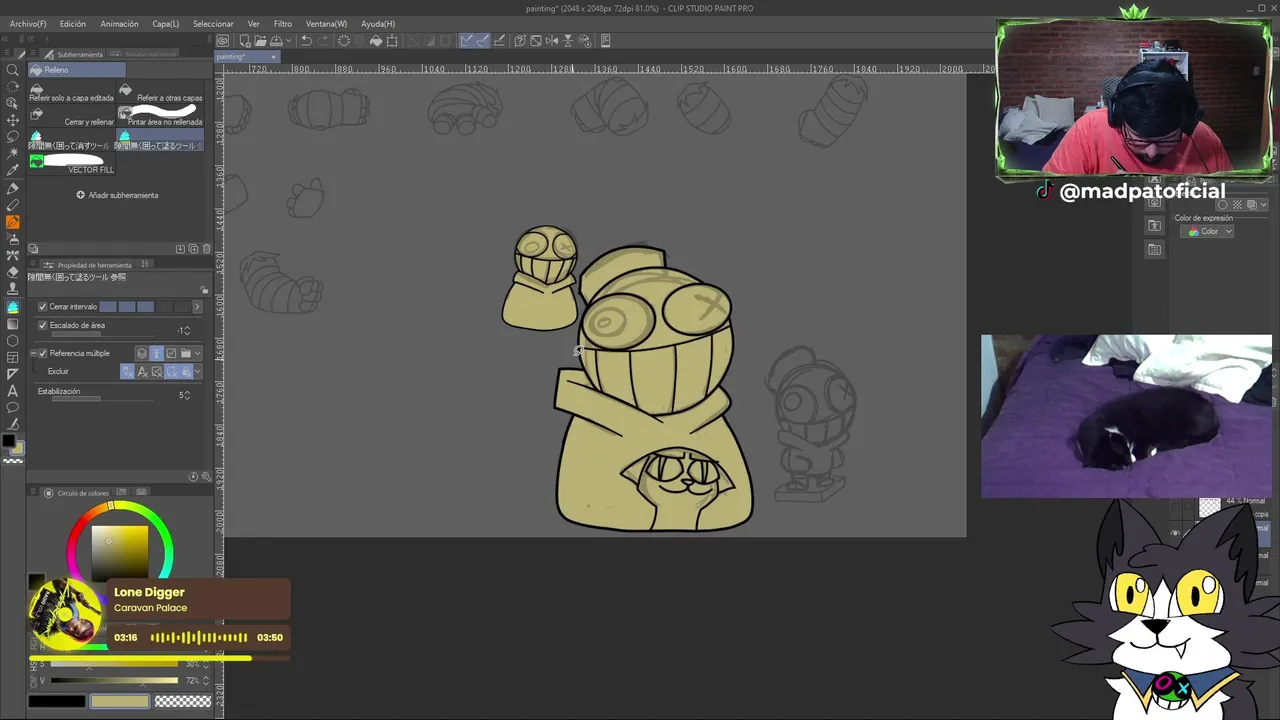1280x720 pixels.
Task: Select the Text tool
Action: [12, 391]
